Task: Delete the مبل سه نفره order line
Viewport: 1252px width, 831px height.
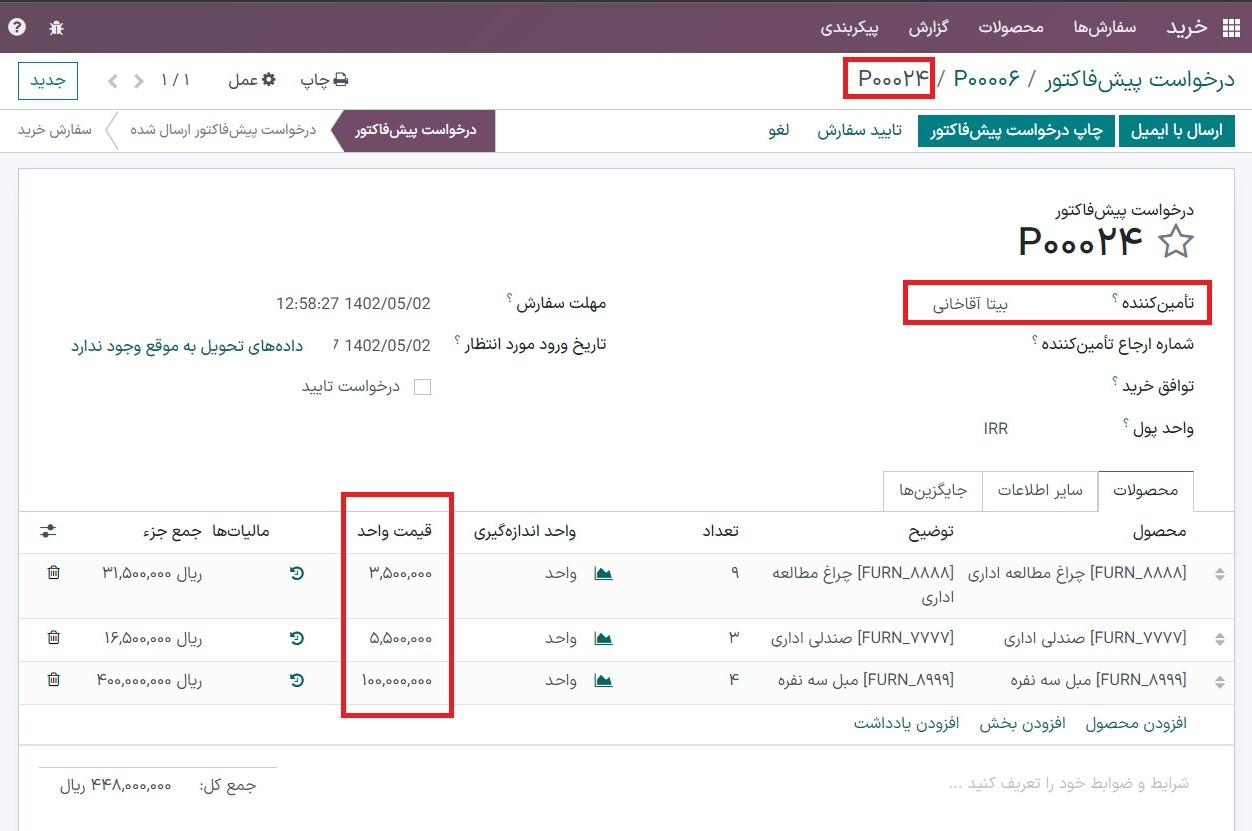Action: pos(54,680)
